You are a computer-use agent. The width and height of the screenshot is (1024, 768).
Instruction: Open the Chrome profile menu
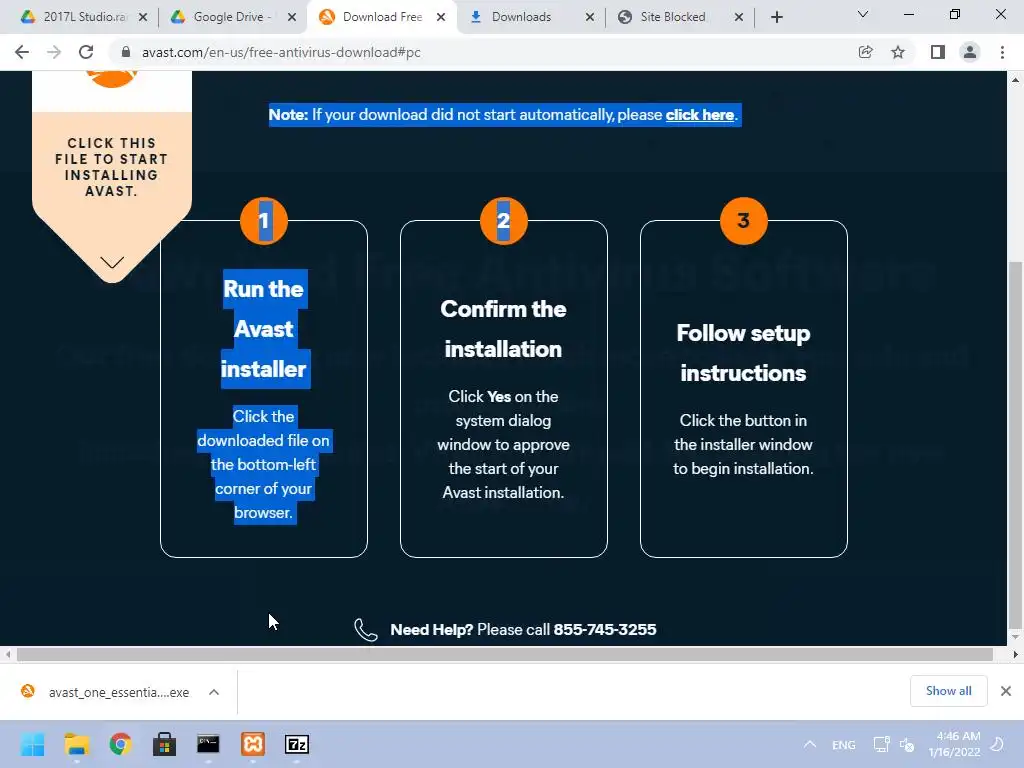coord(970,52)
